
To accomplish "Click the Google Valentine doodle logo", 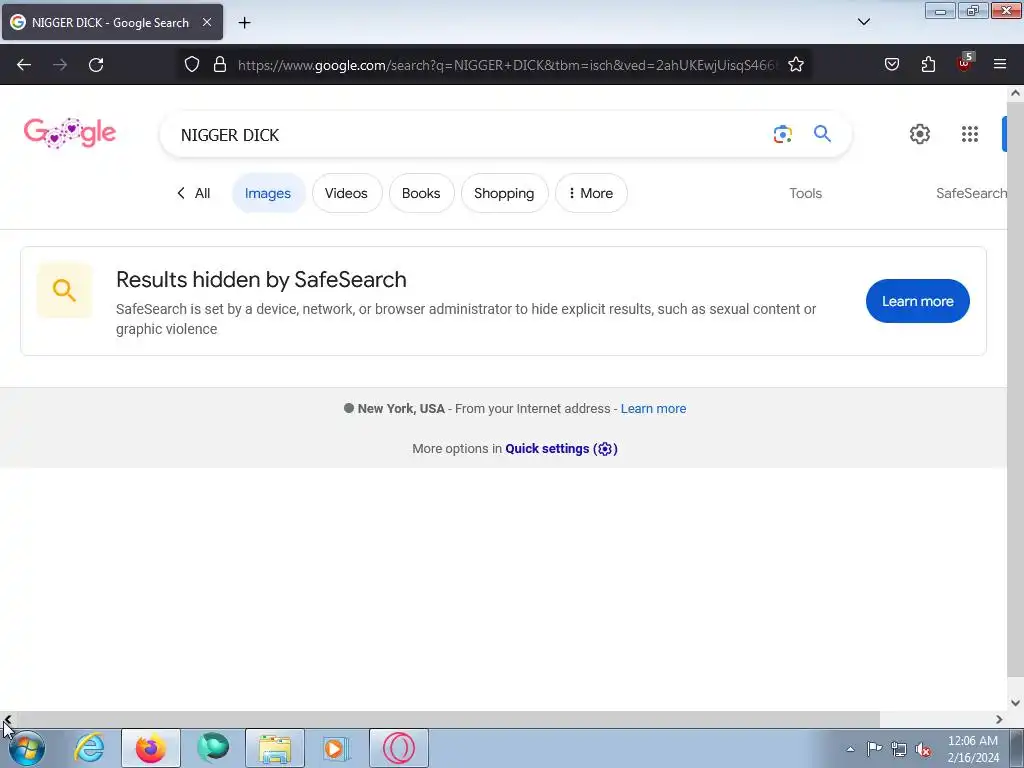I will coord(70,133).
